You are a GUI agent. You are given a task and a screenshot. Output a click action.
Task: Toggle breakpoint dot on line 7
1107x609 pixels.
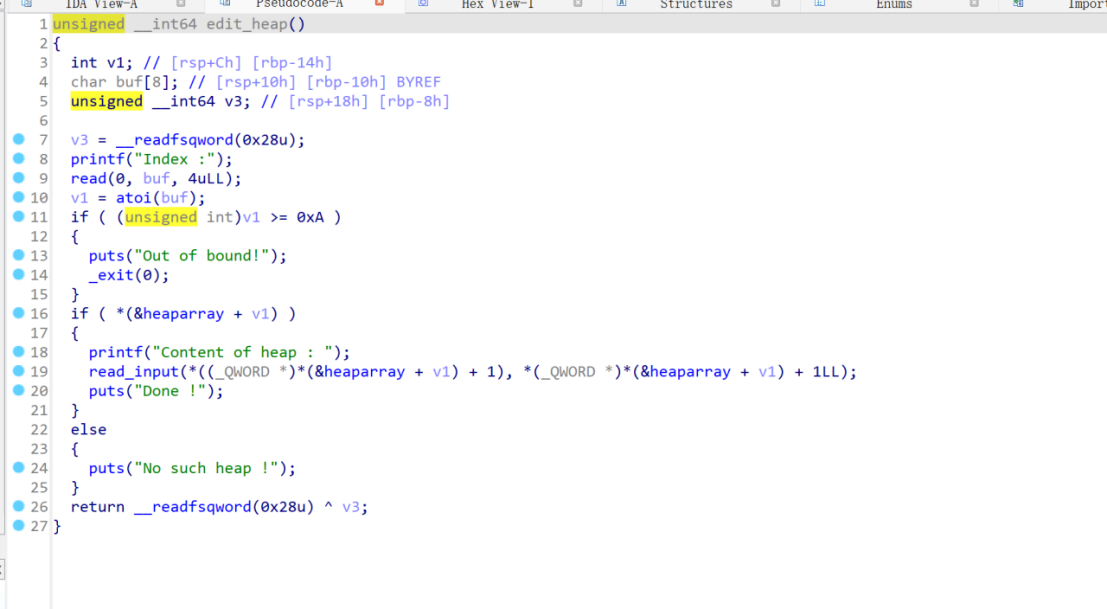18,139
